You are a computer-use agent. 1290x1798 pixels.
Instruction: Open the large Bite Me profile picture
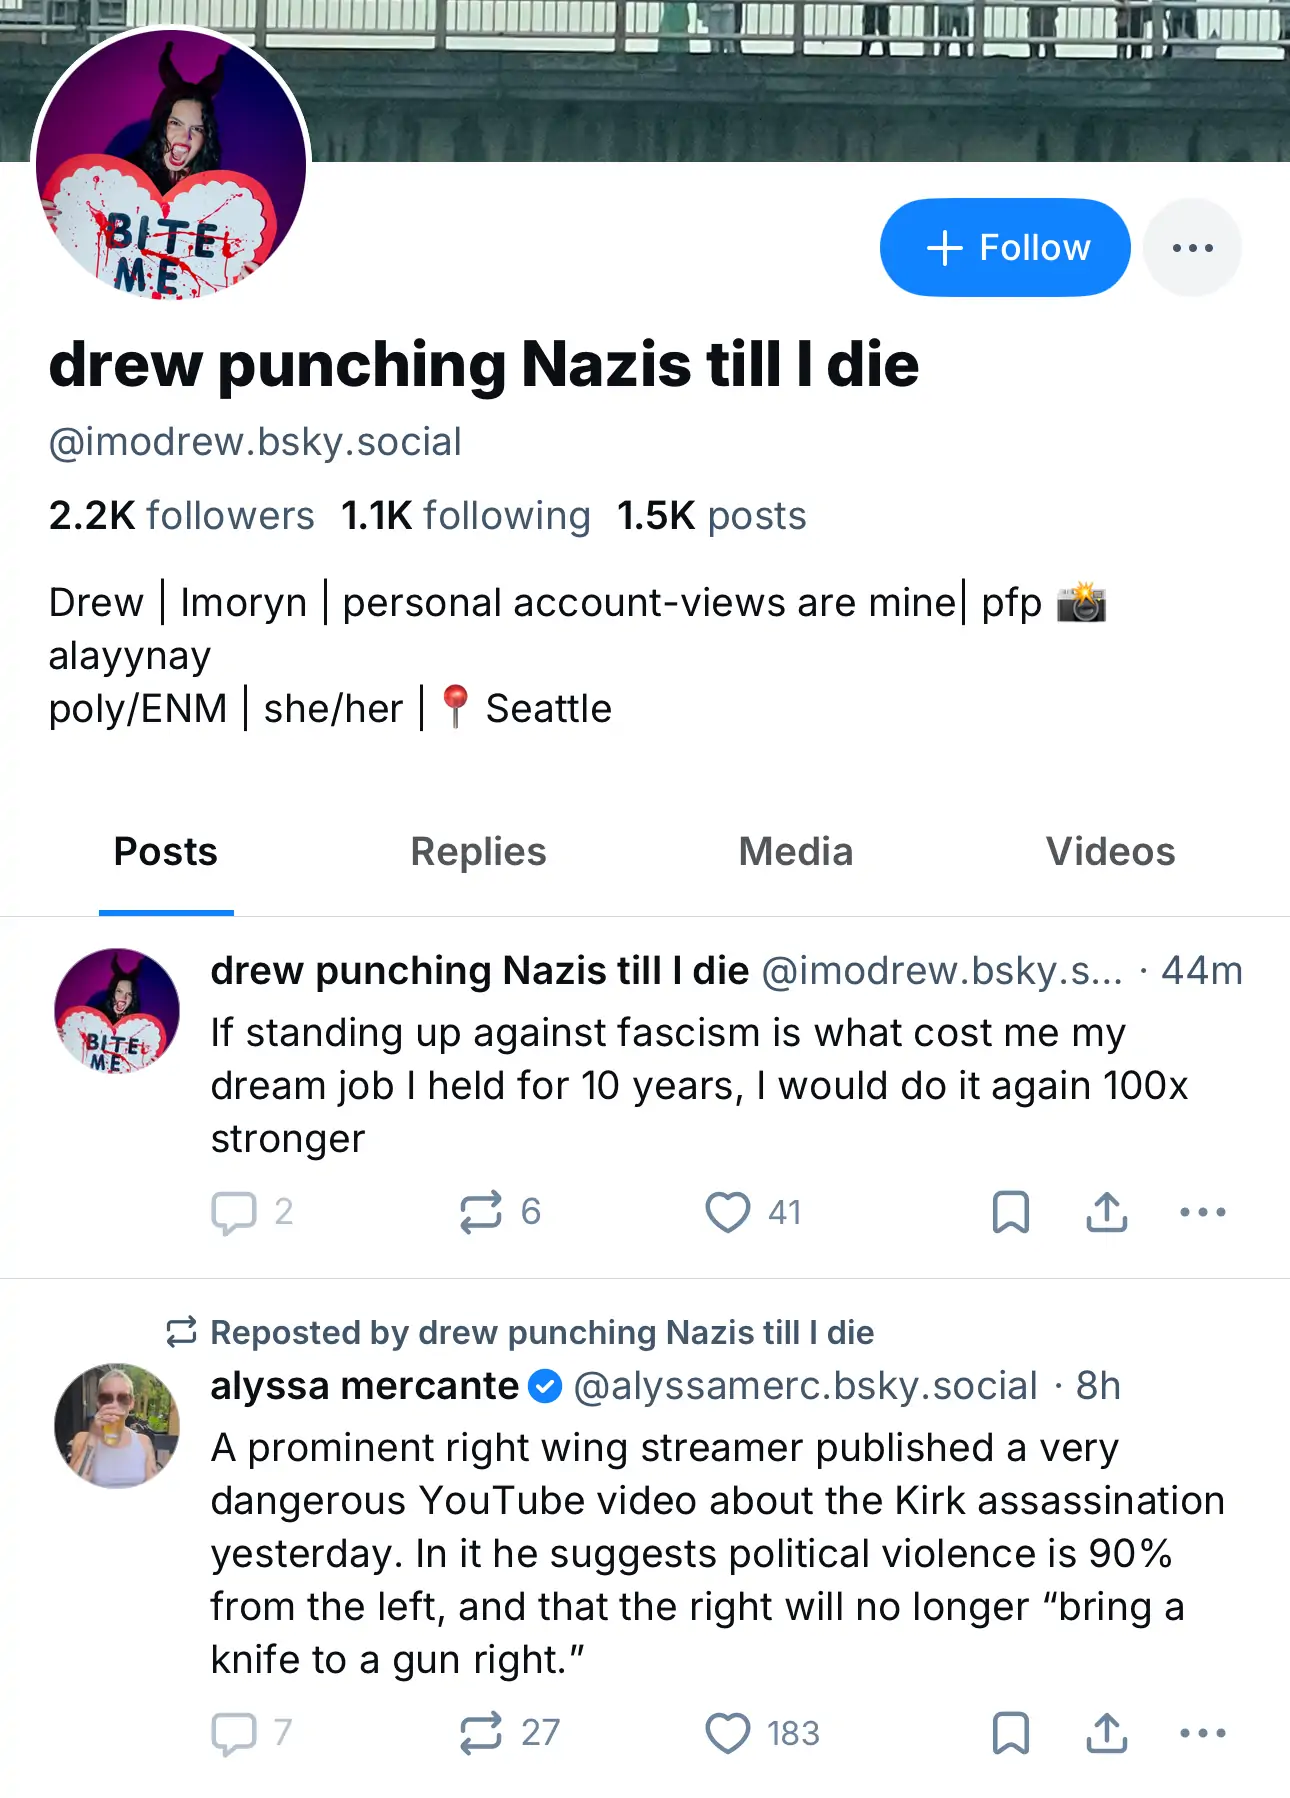click(171, 164)
